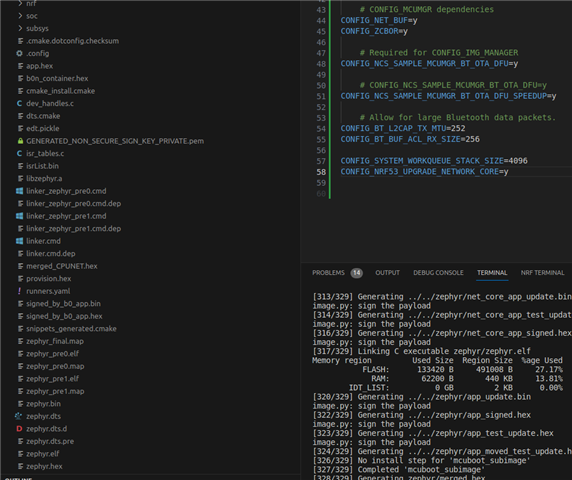
Task: Click the C icon of dev_handles.c
Action: coord(19,103)
